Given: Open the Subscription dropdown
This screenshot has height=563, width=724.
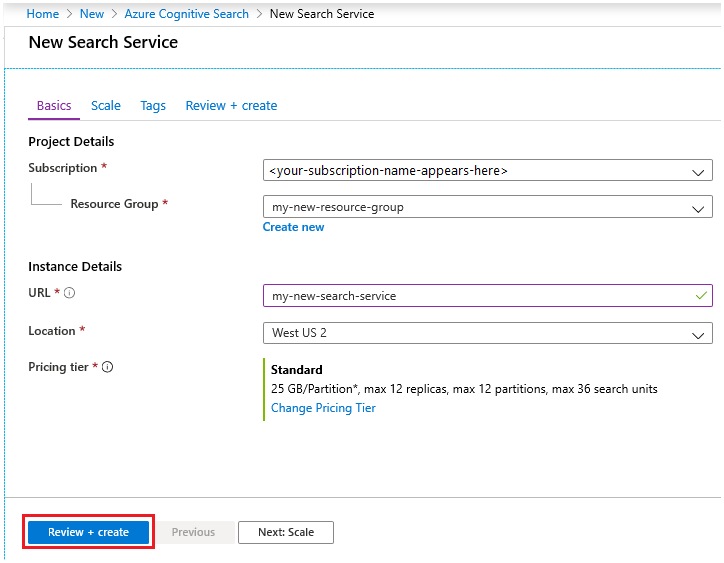Looking at the screenshot, I should pyautogui.click(x=487, y=171).
